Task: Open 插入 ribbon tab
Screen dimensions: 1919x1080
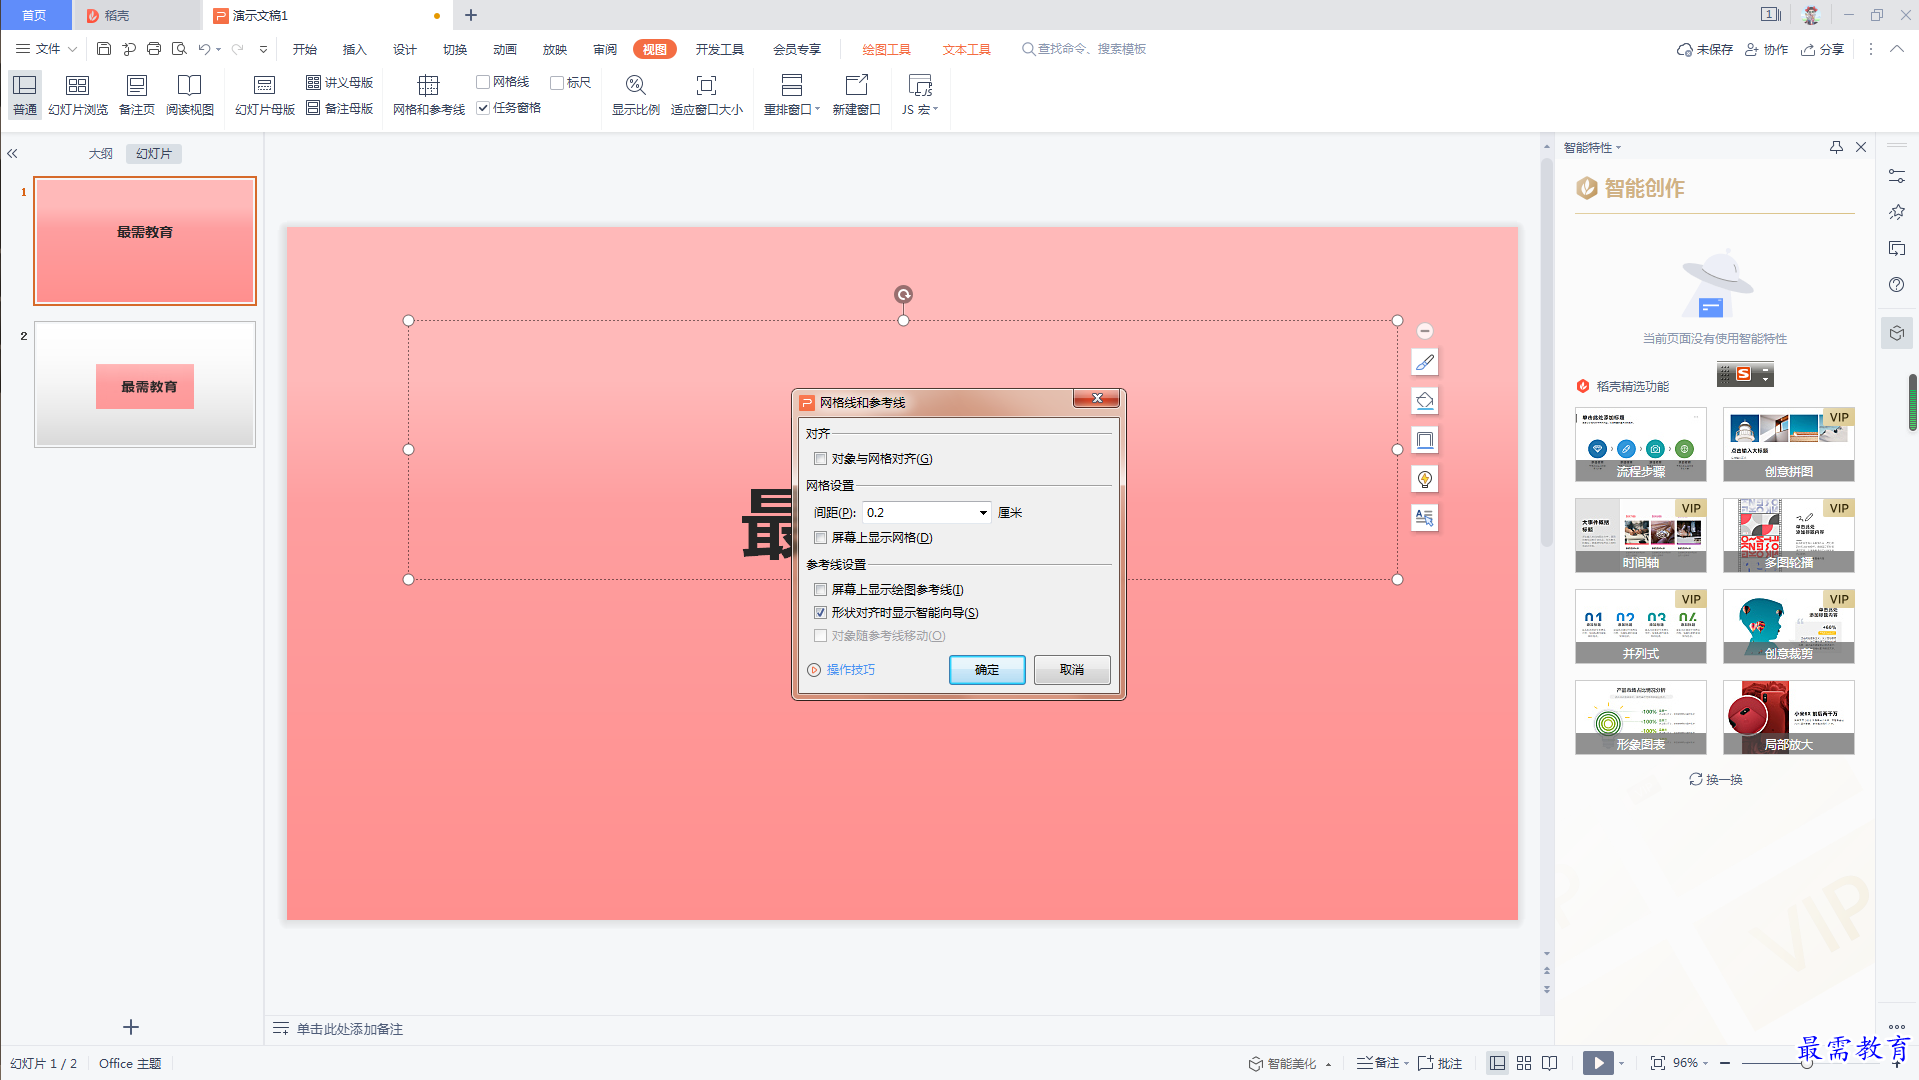Action: click(x=354, y=49)
